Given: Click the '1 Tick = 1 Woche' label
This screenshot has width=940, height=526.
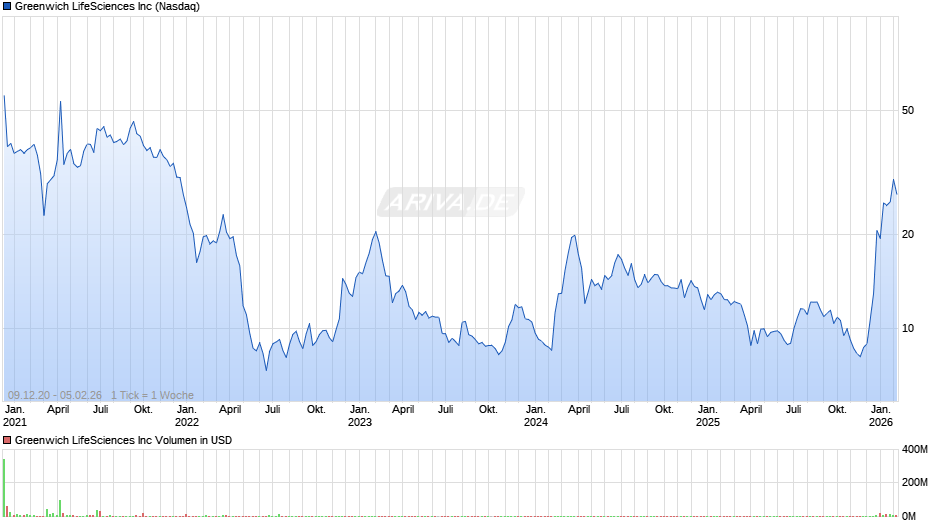Looking at the screenshot, I should point(152,395).
